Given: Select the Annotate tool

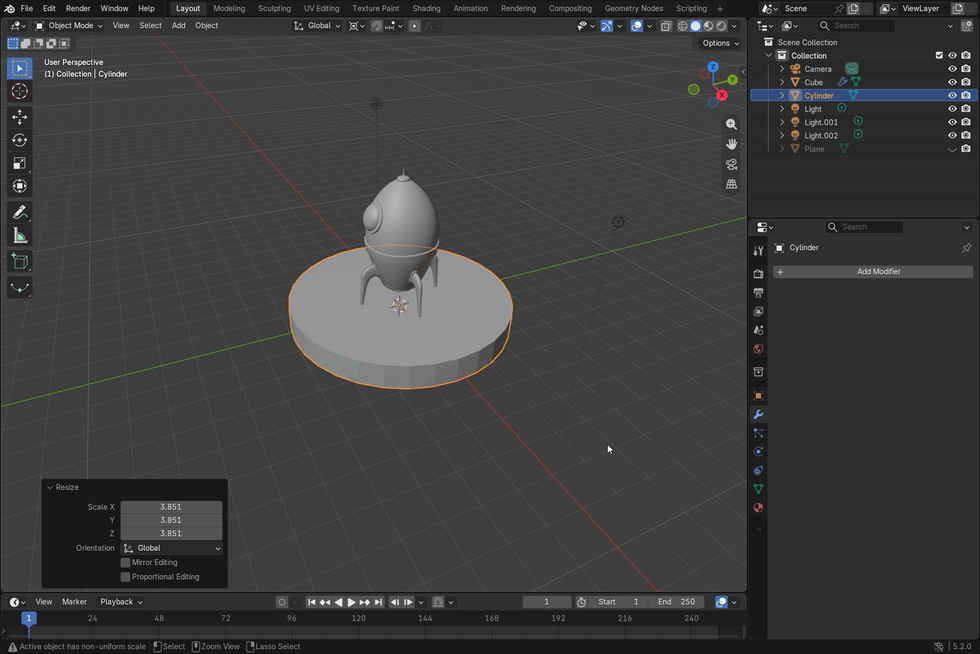Looking at the screenshot, I should click(x=19, y=213).
